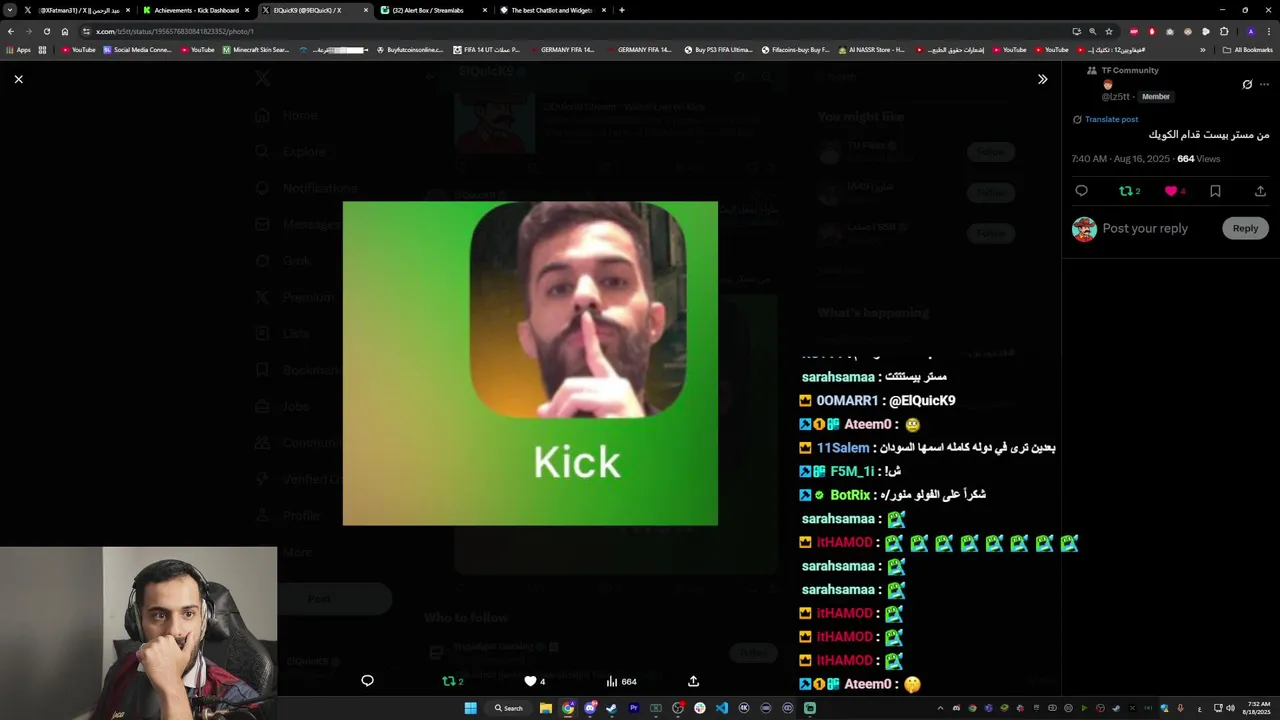
Task: Switch to the @XFatman31 X tab
Action: [77, 10]
